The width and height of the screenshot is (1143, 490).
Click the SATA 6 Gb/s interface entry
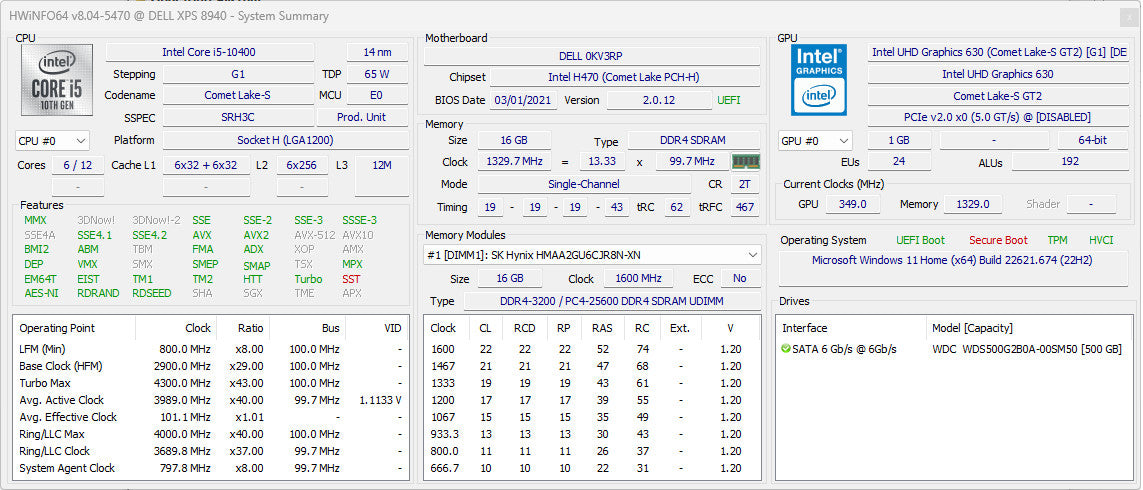pyautogui.click(x=845, y=349)
